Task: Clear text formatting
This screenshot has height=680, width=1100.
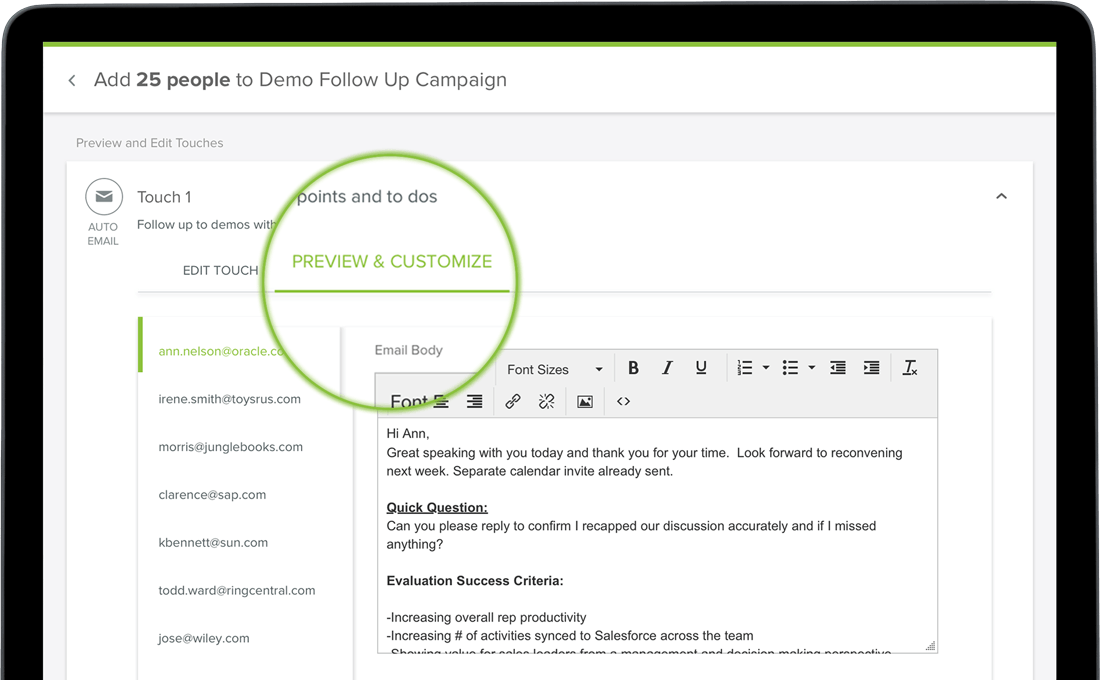Action: coord(910,368)
